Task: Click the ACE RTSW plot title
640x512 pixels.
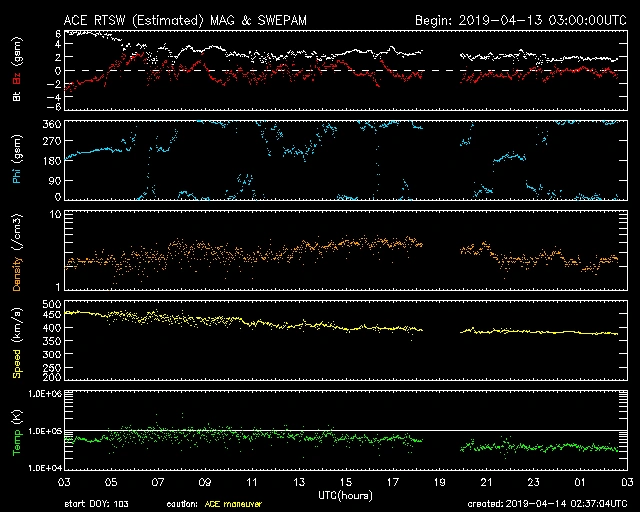Action: pos(194,20)
